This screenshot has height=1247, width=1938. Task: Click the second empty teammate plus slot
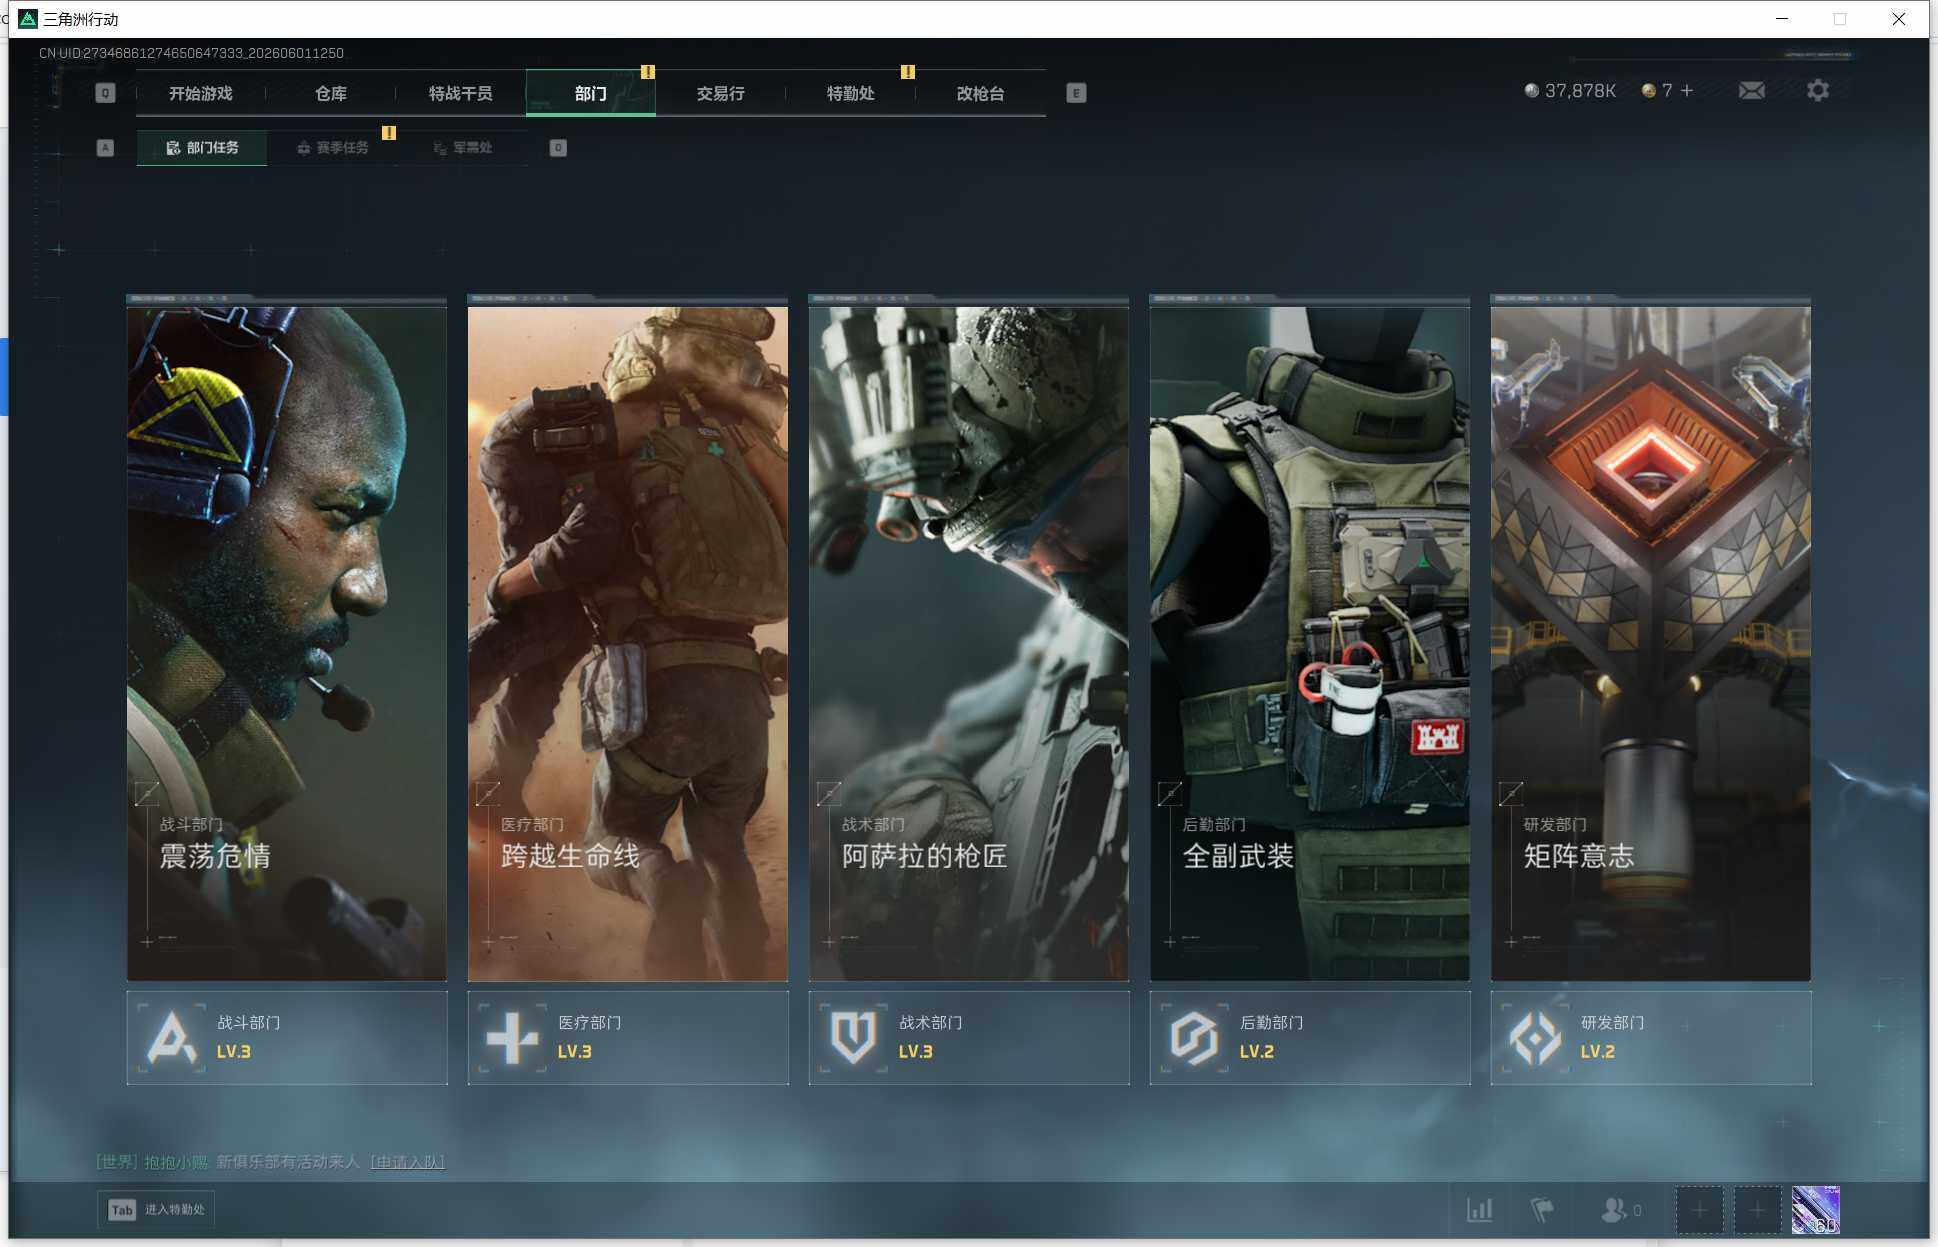coord(1757,1211)
